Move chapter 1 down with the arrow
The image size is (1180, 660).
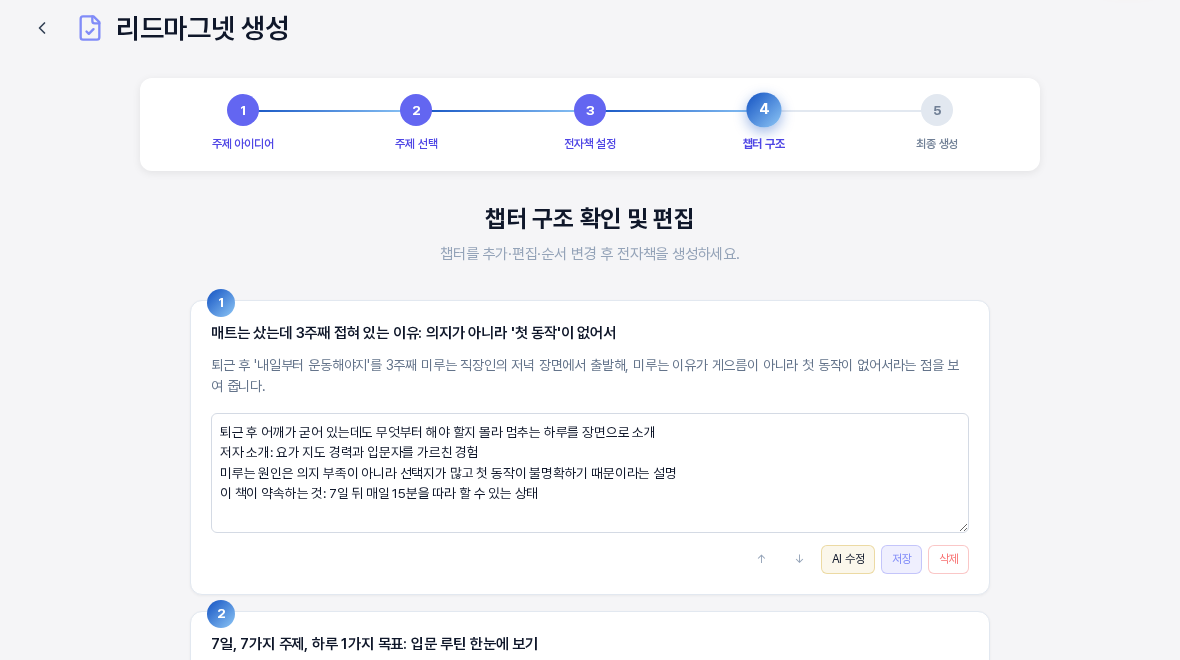point(799,559)
